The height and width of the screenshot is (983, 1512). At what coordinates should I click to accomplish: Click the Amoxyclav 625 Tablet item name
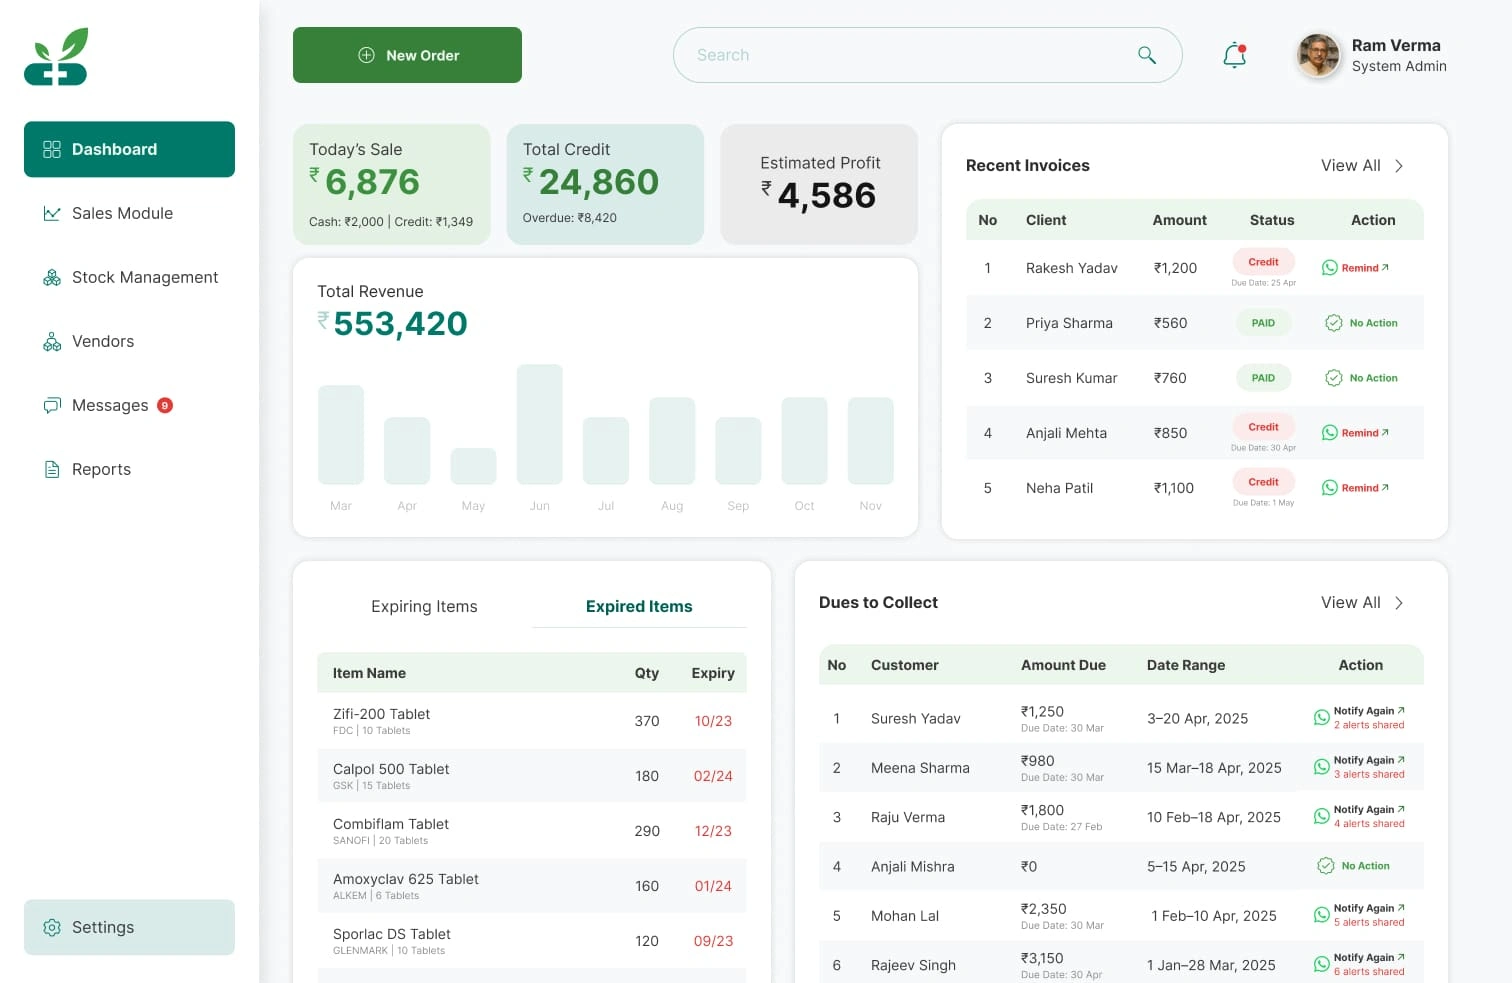(x=406, y=879)
